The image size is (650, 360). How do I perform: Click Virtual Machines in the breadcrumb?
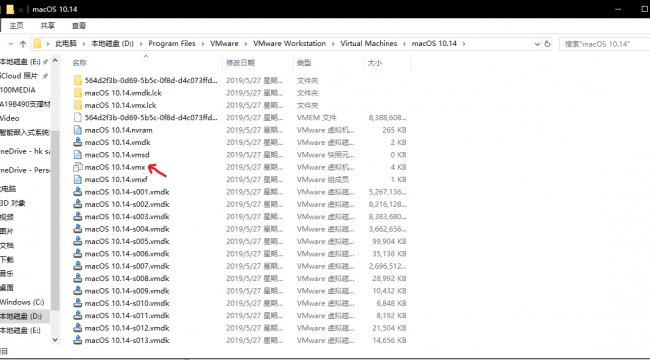coord(369,44)
